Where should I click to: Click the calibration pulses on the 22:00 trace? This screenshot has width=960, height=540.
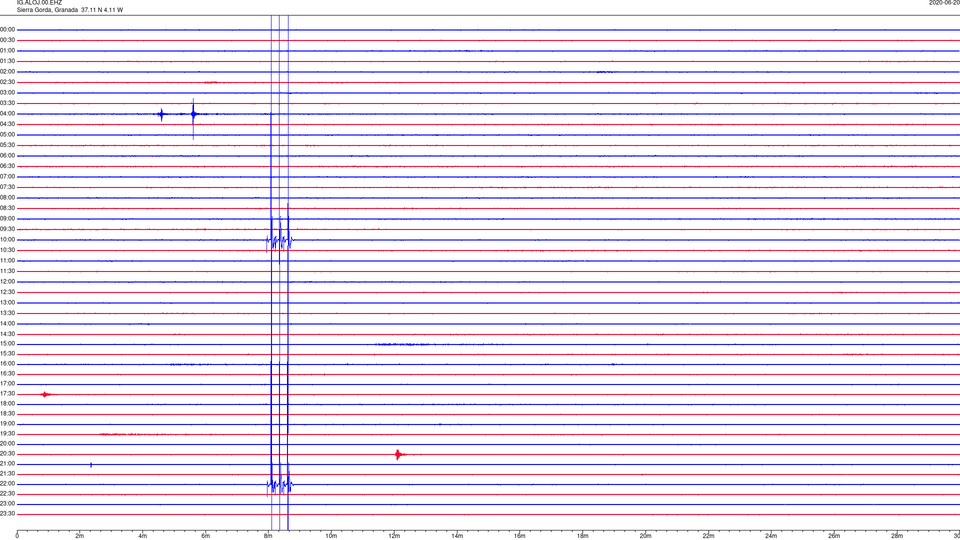(x=280, y=485)
